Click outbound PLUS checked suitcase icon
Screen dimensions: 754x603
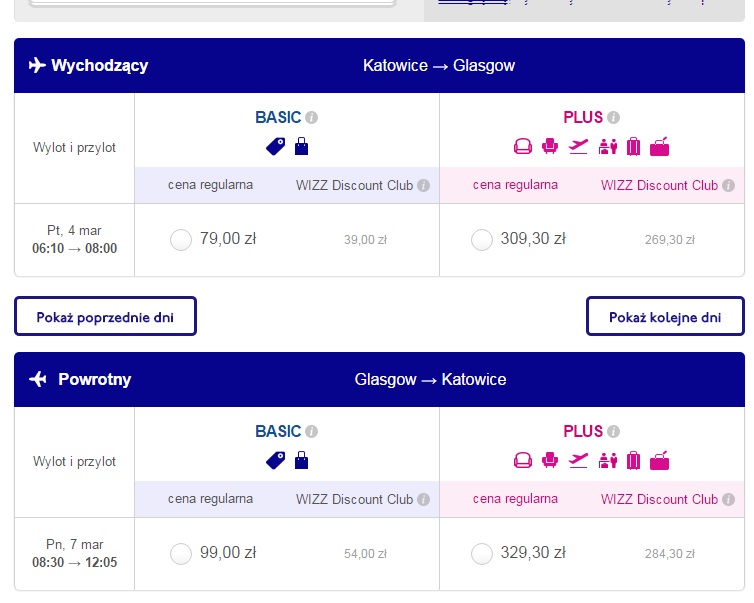coord(633,146)
